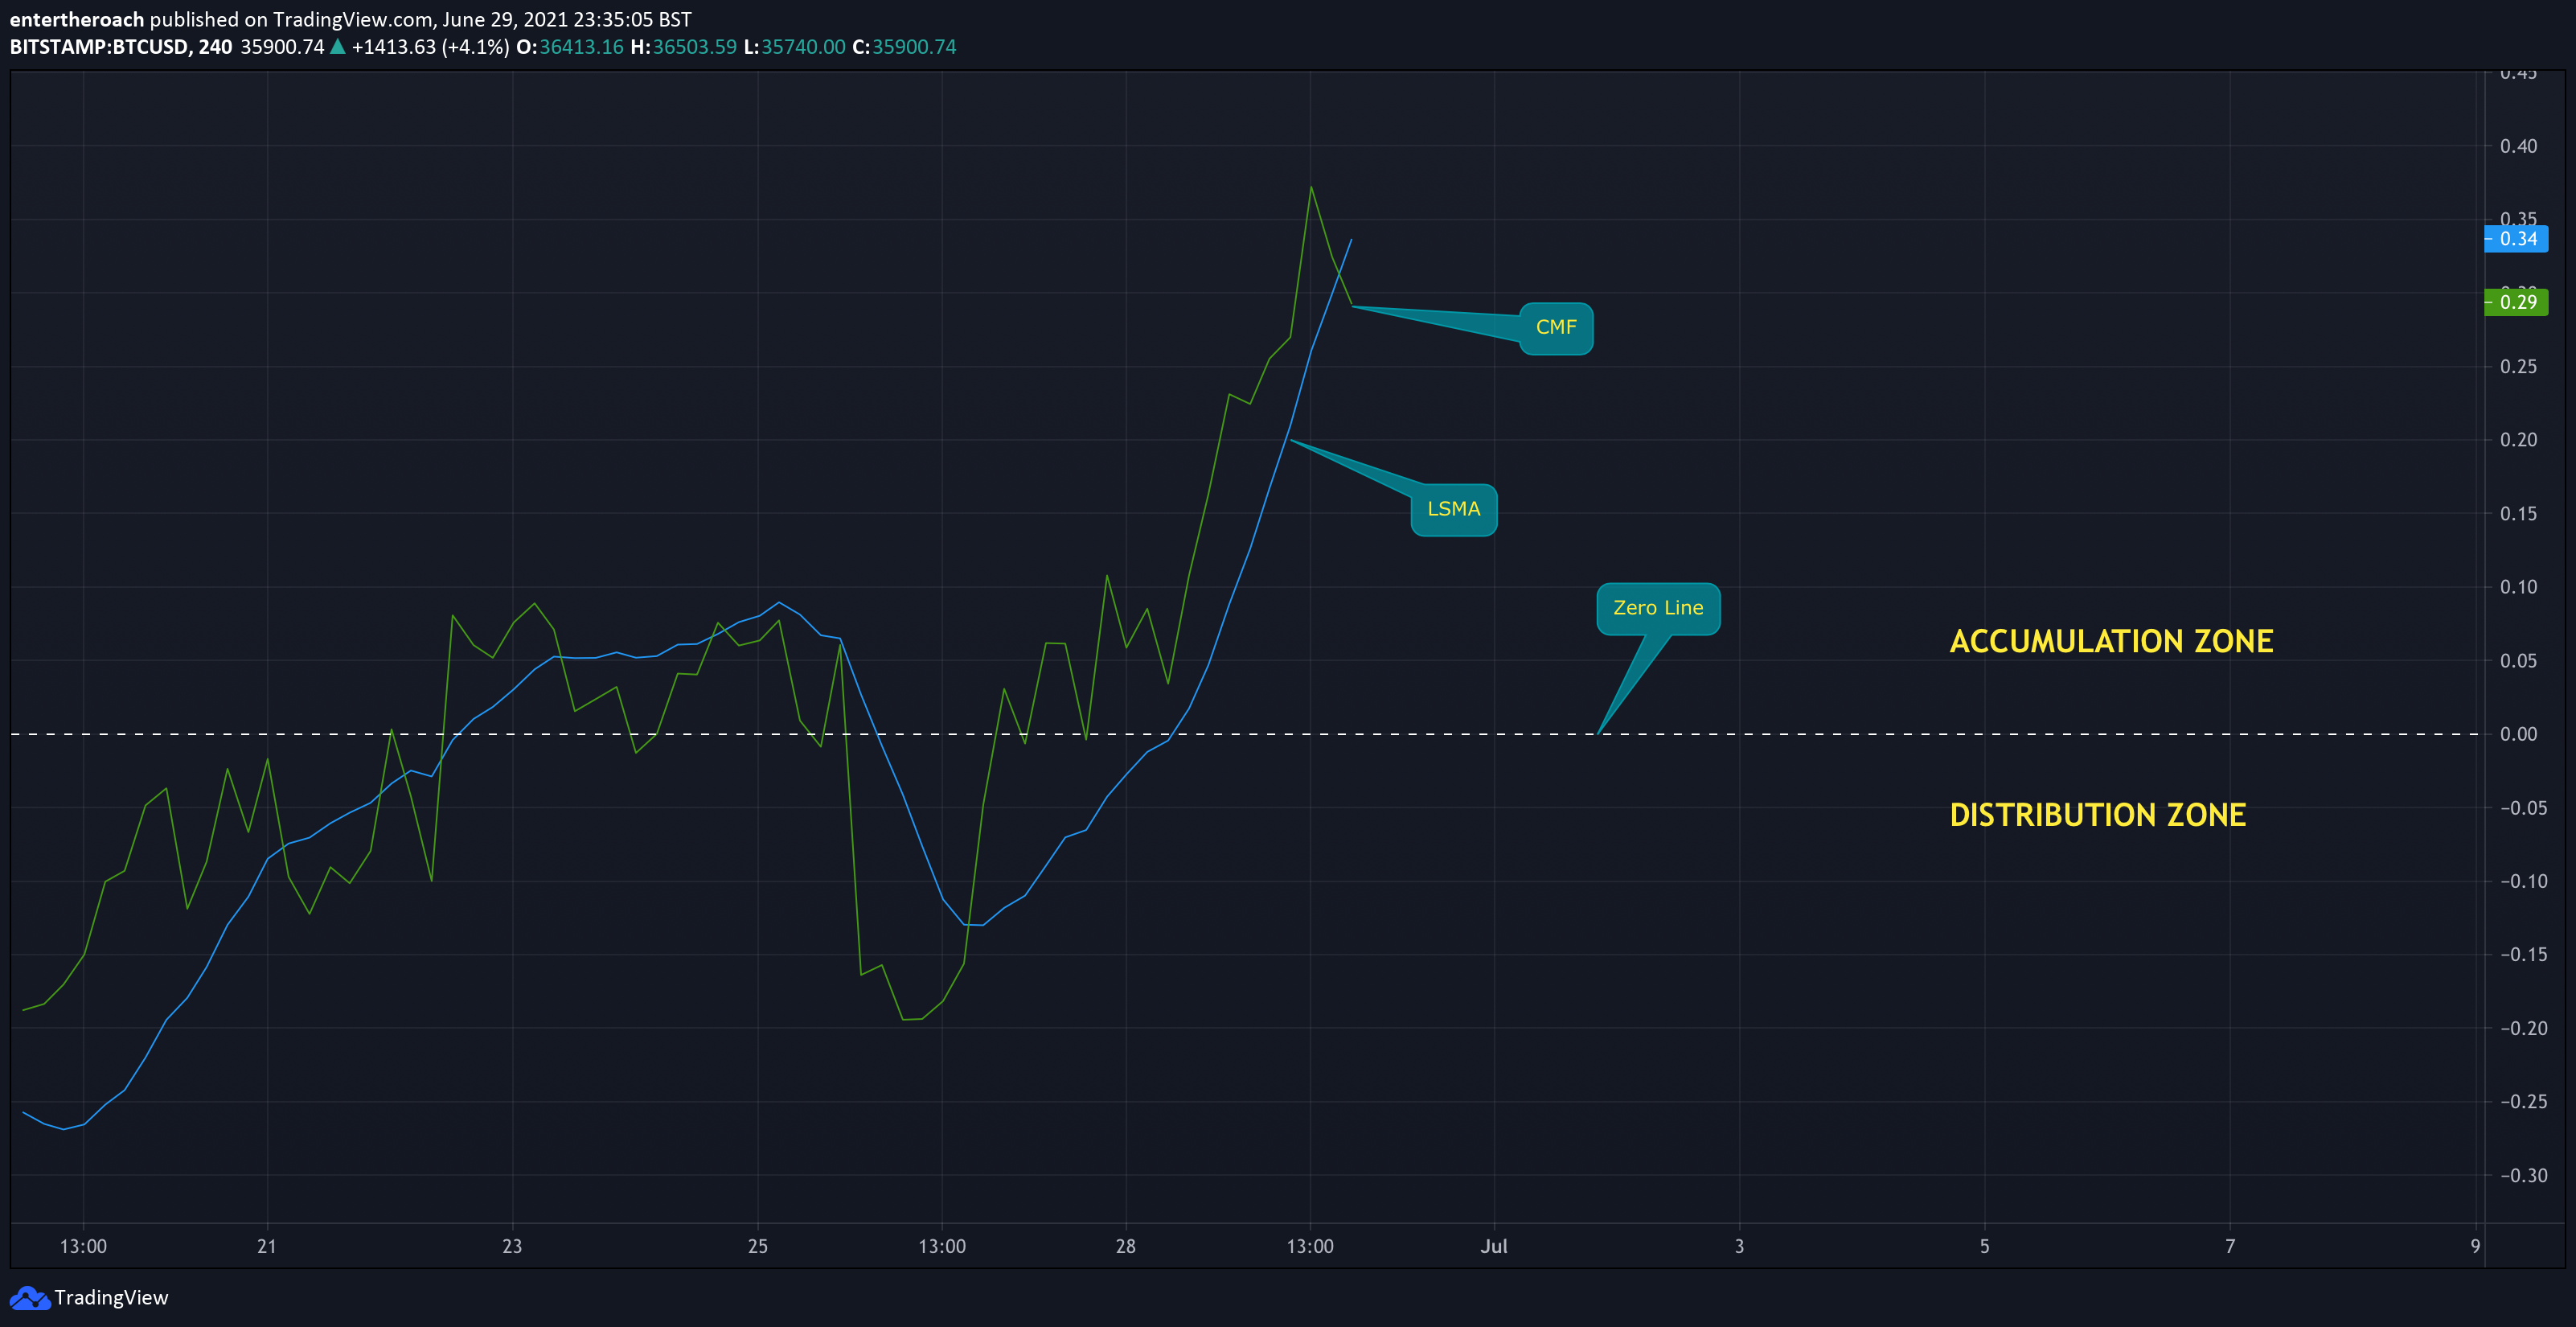
Task: Click the close value 35900.74 after C:
Action: tap(914, 47)
